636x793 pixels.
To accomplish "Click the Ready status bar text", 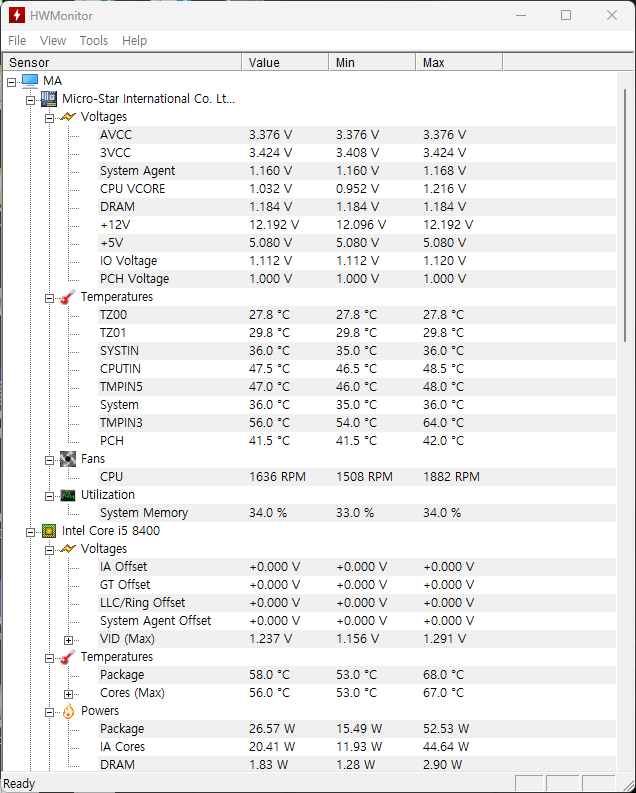I will tap(19, 784).
